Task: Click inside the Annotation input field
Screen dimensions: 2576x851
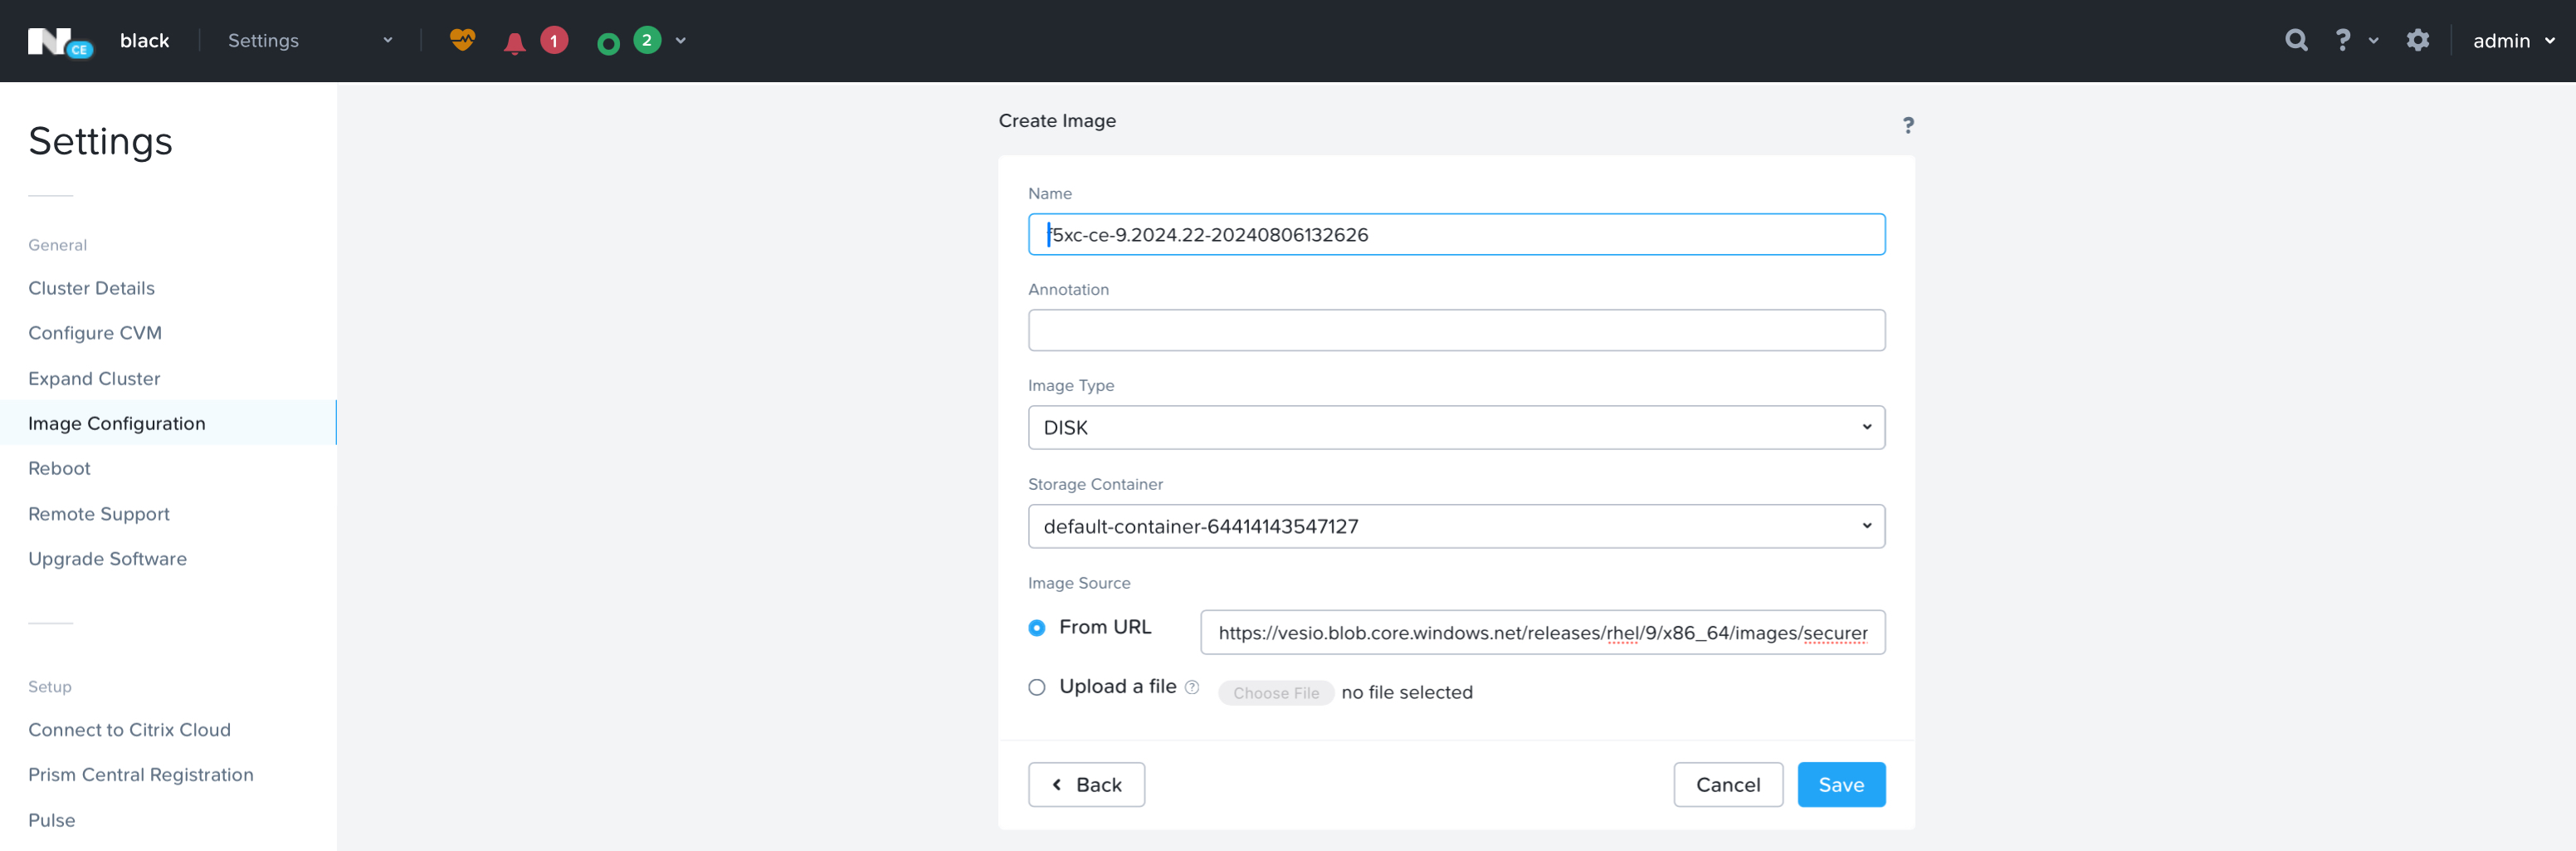Action: tap(1455, 330)
